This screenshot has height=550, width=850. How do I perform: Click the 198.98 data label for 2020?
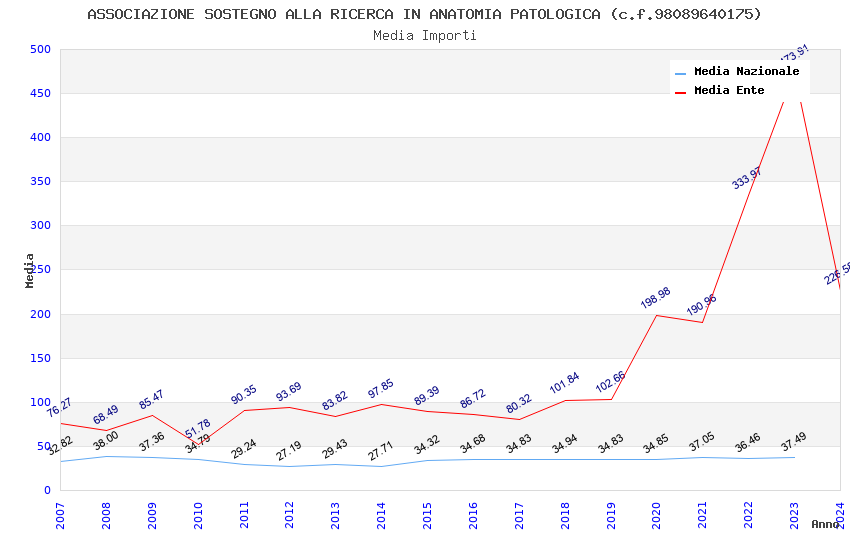(655, 297)
